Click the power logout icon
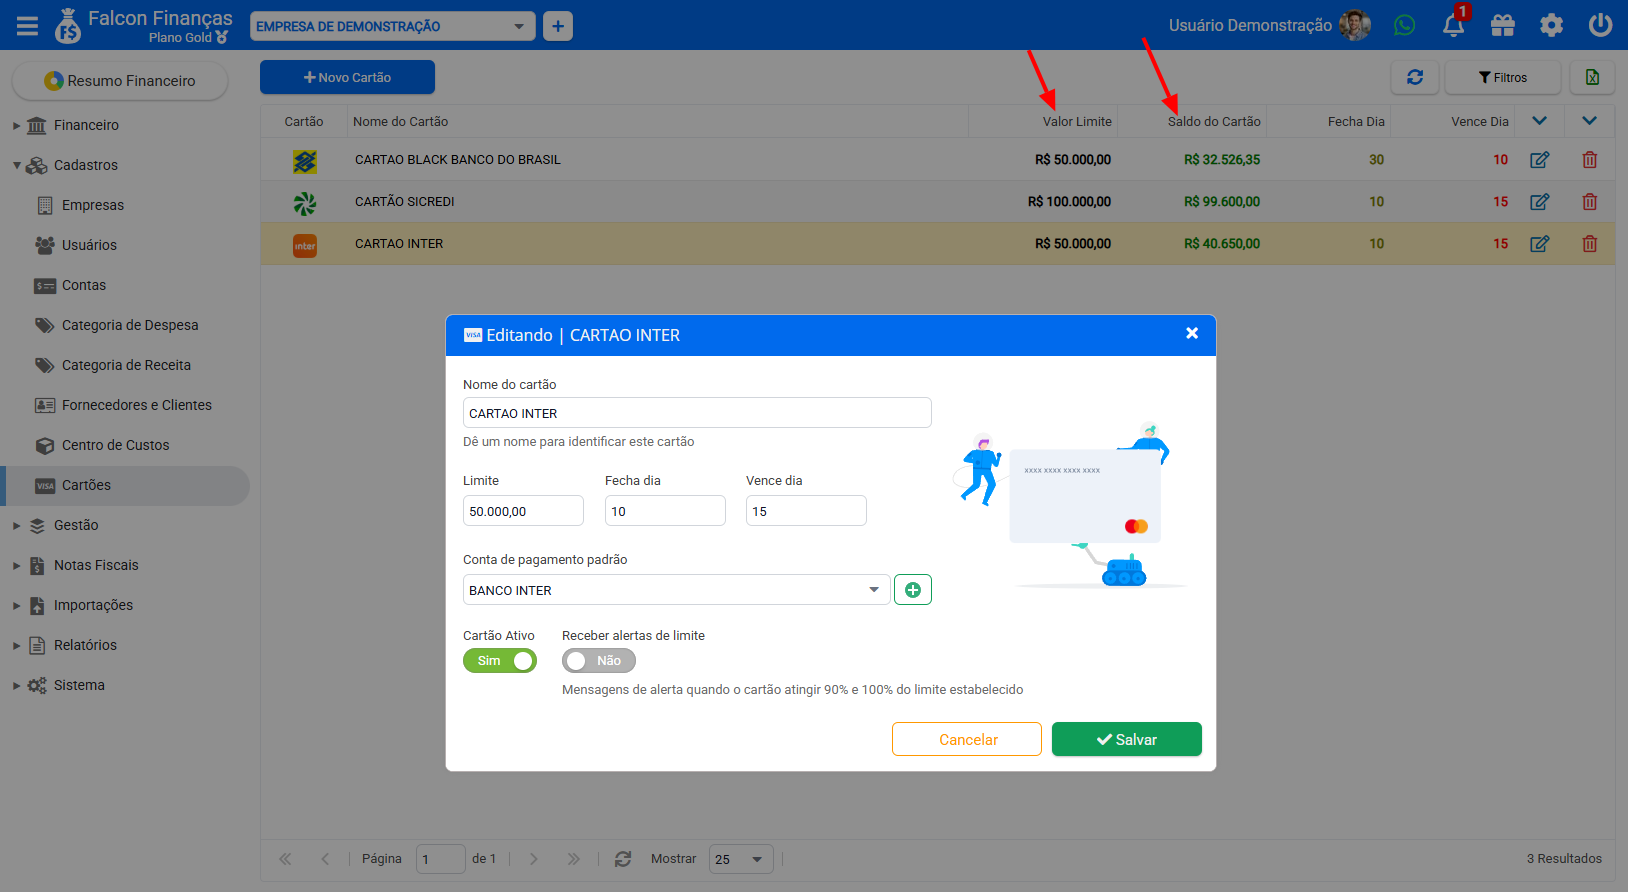1628x892 pixels. click(x=1600, y=25)
